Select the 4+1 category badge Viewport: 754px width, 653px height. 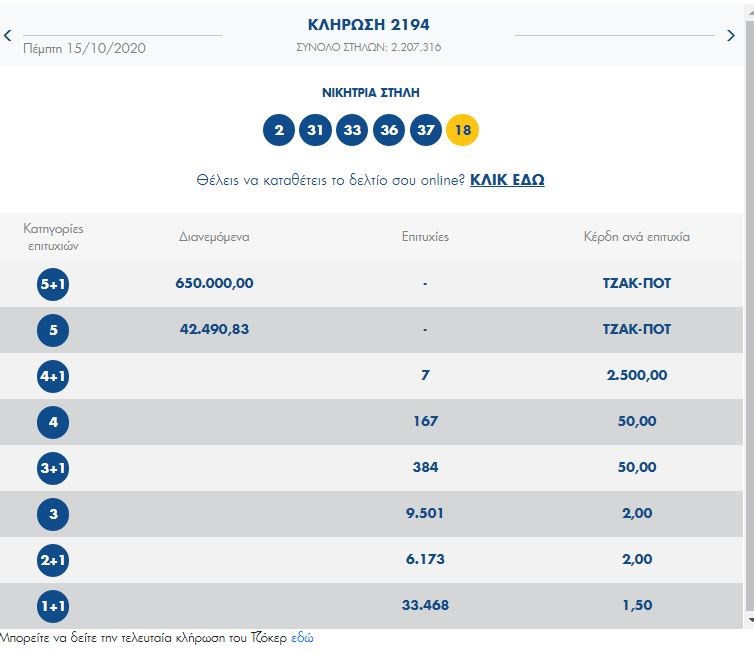click(x=52, y=376)
